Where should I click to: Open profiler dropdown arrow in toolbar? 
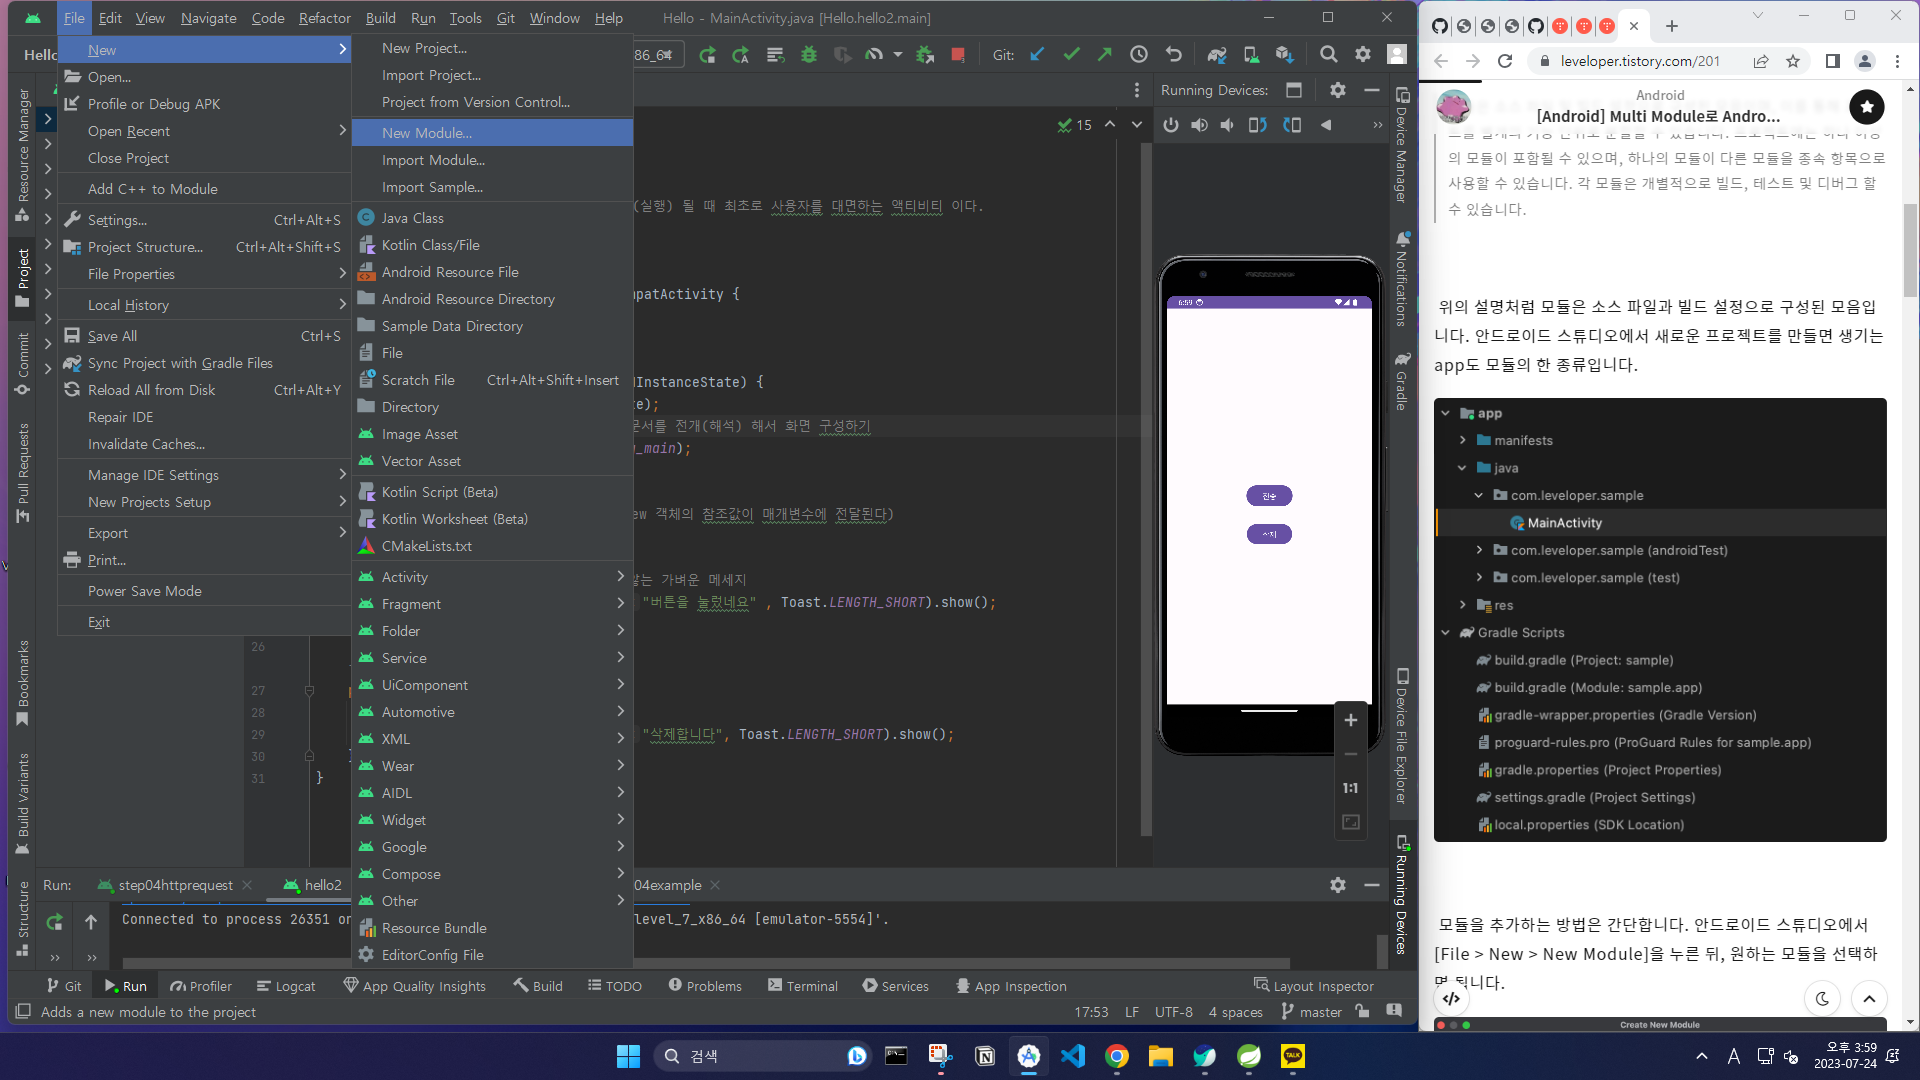tap(897, 55)
